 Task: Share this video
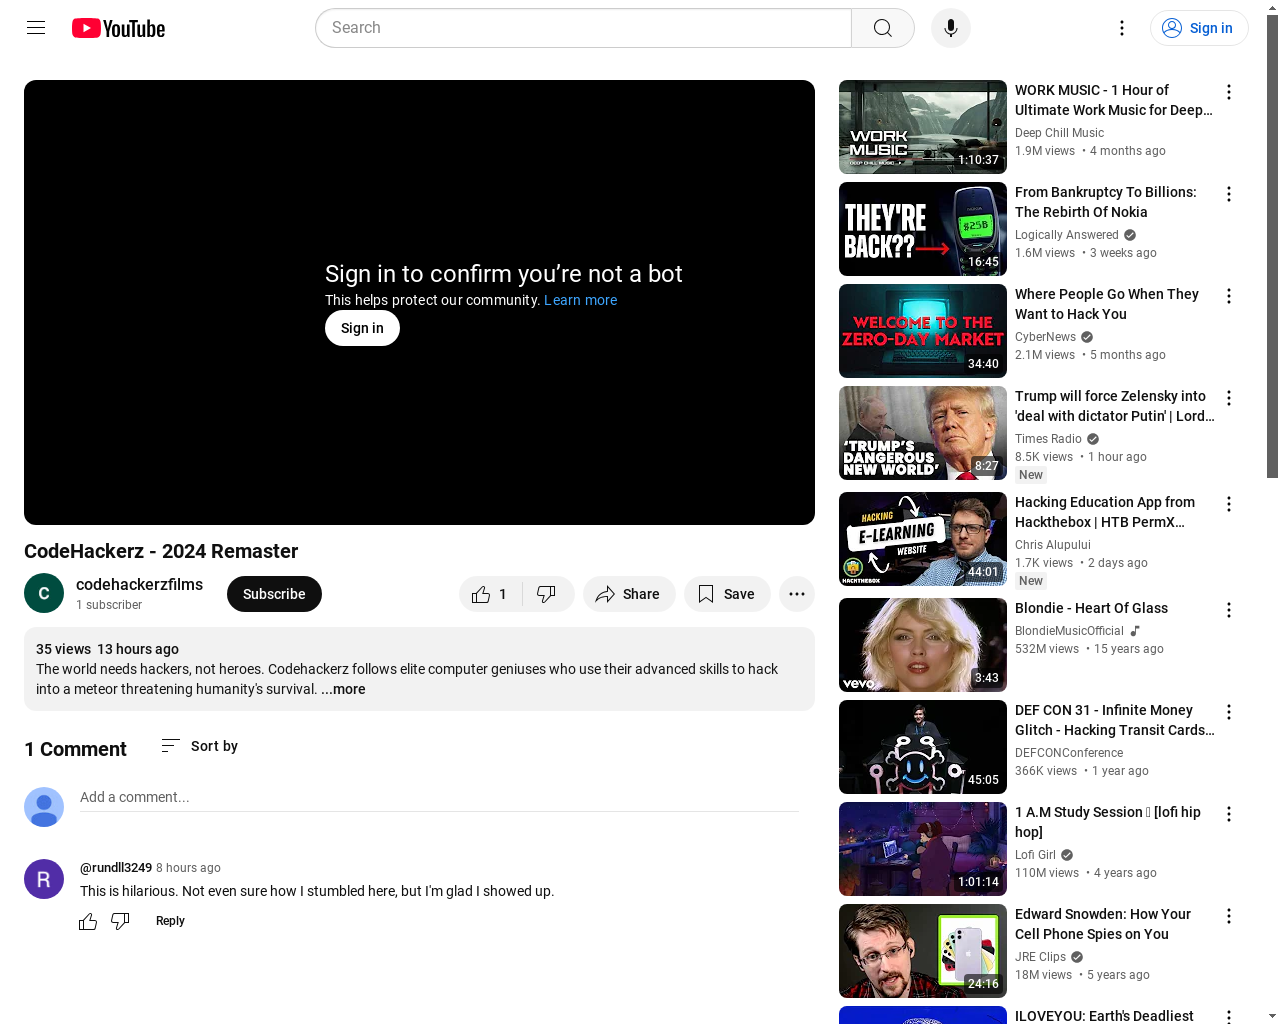(629, 594)
